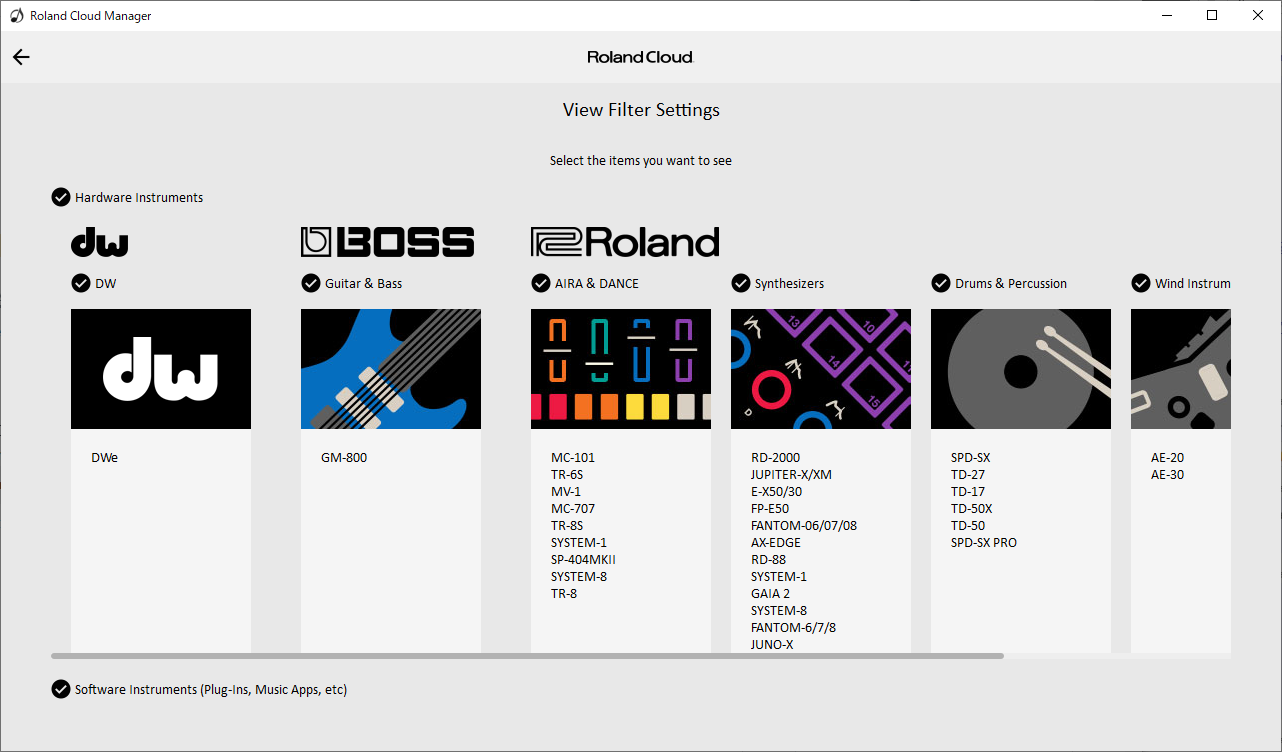The image size is (1282, 752).
Task: Click JUNO-X in the Synthesizers list
Action: (772, 645)
